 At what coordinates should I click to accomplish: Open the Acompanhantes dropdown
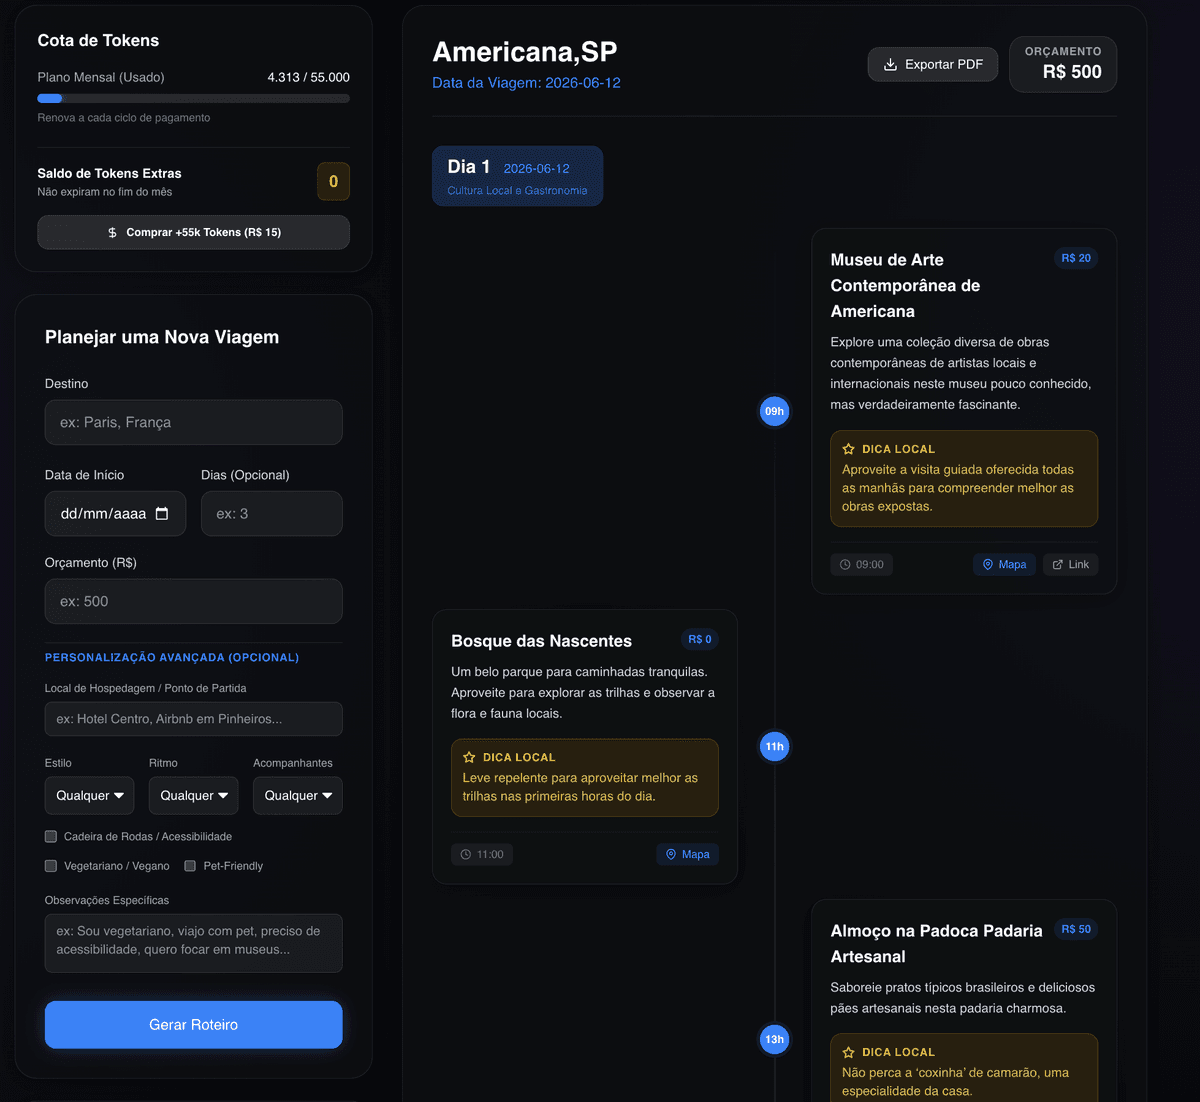pyautogui.click(x=298, y=796)
